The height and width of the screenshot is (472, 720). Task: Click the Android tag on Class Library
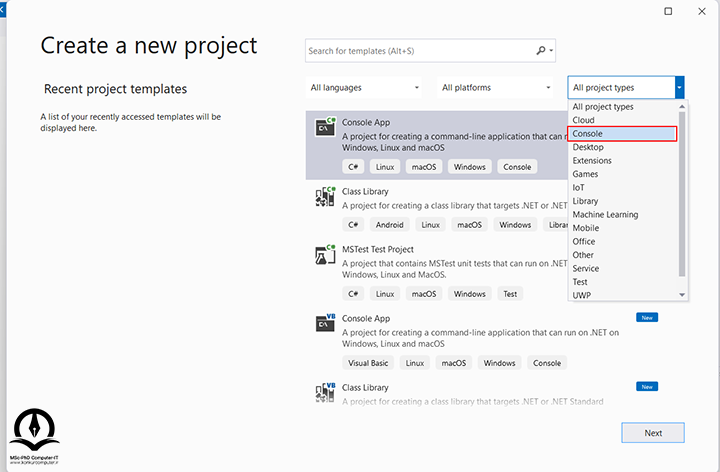tap(389, 225)
